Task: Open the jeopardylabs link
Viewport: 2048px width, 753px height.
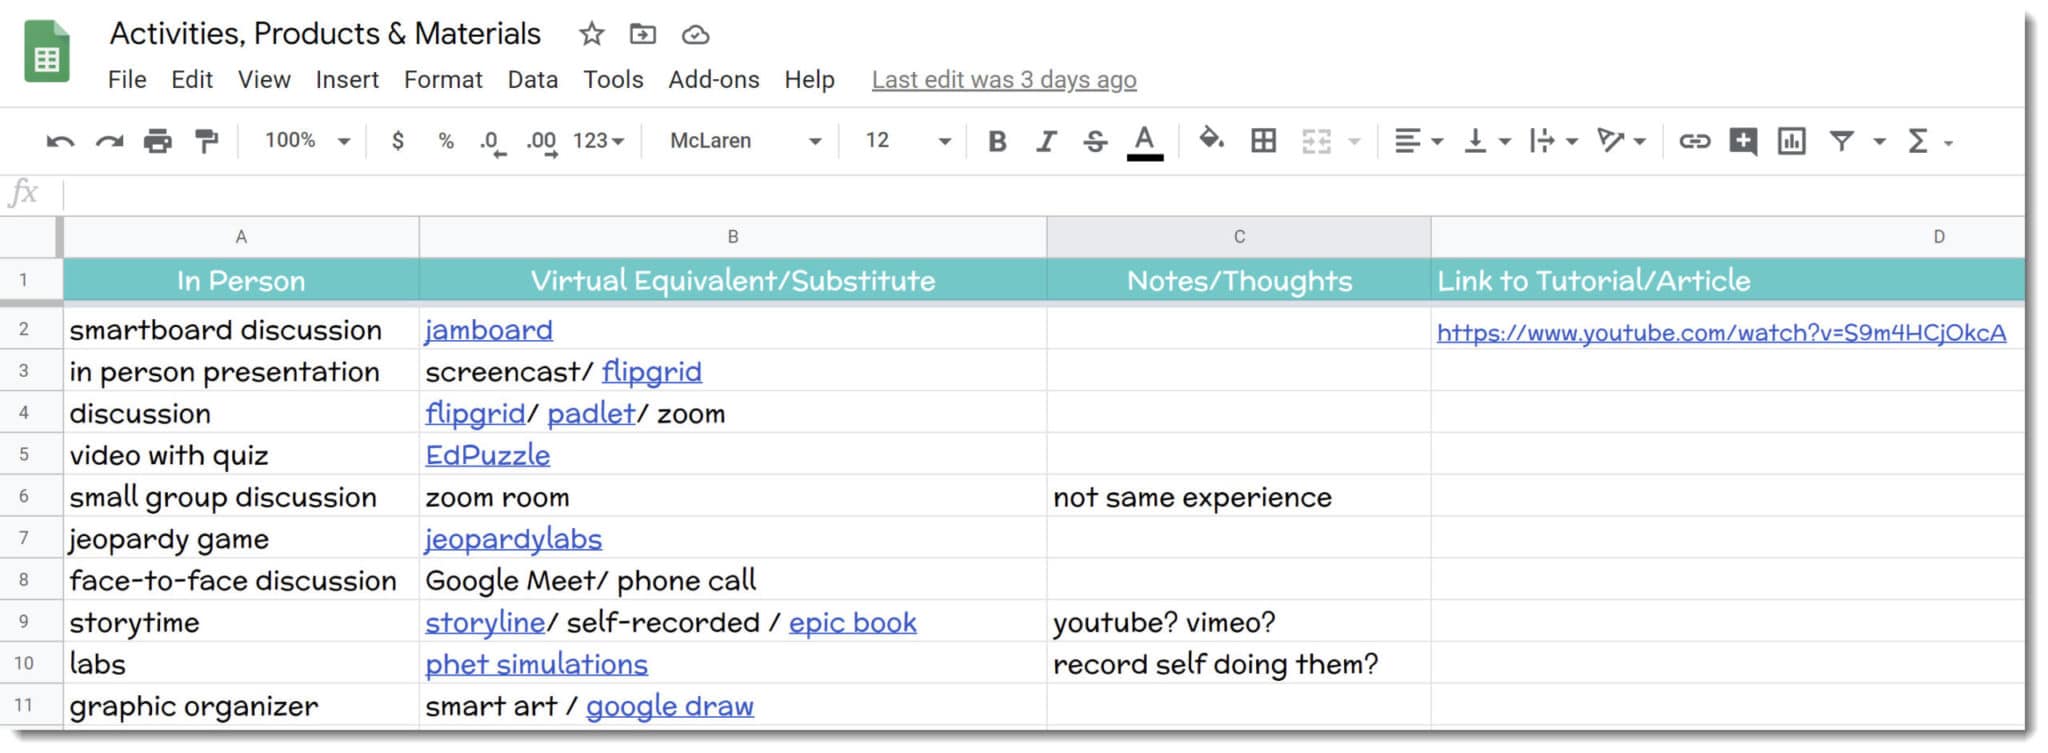Action: click(x=513, y=539)
